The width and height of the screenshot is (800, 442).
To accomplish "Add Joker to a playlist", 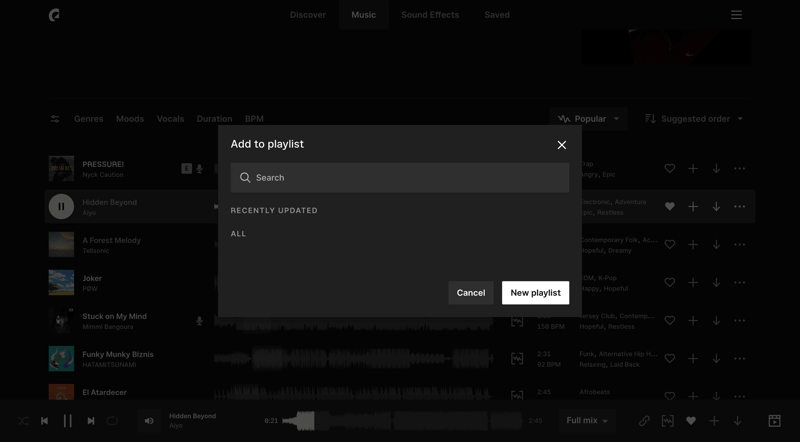I will 693,282.
